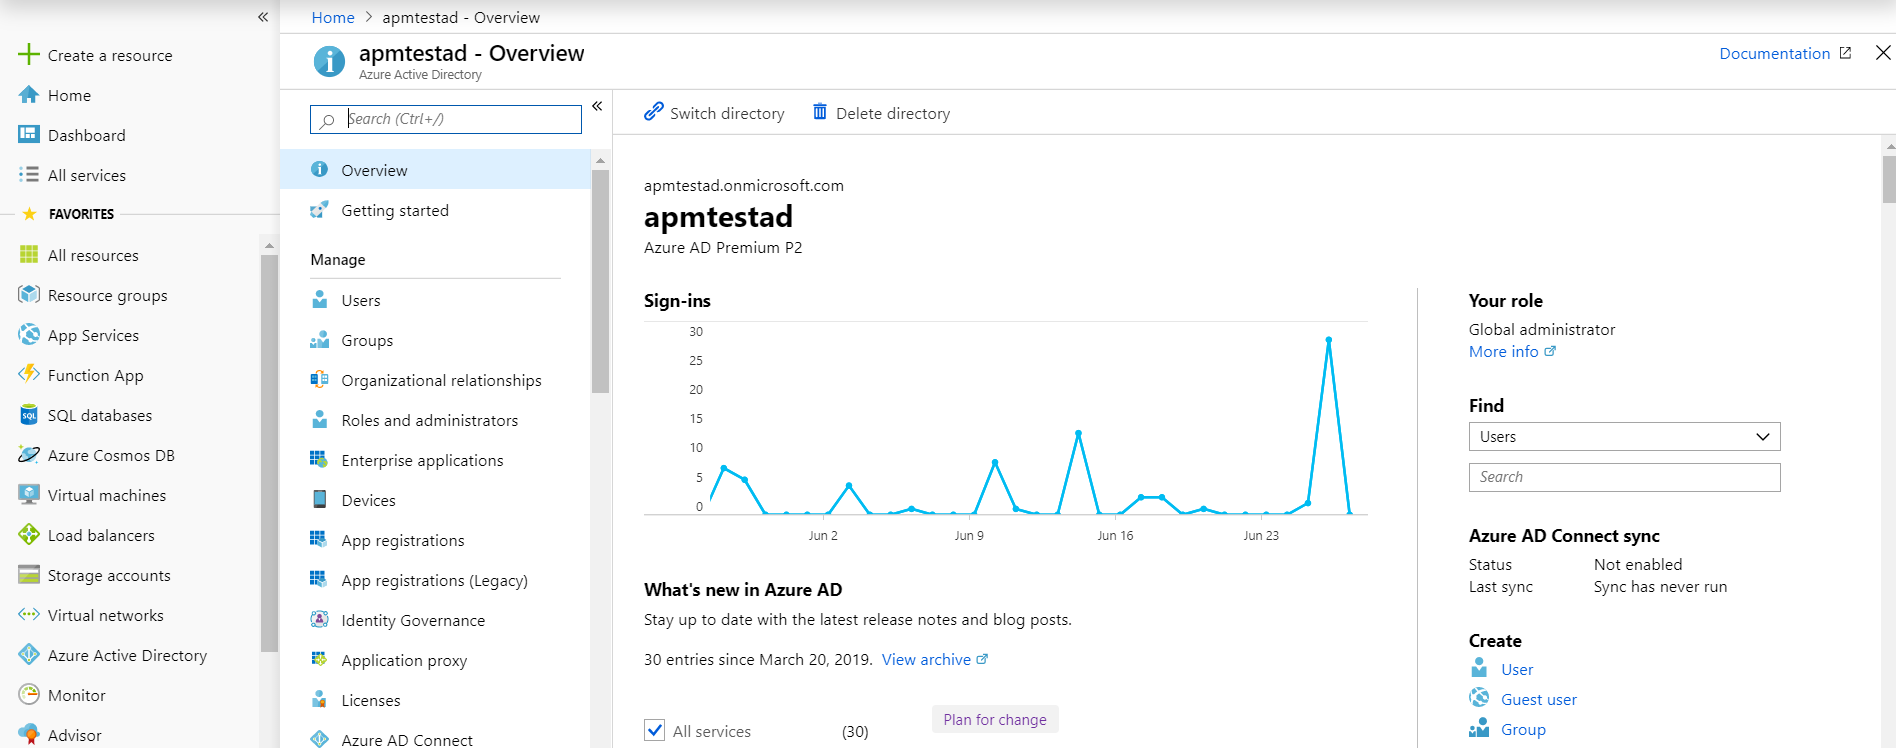Image resolution: width=1896 pixels, height=748 pixels.
Task: Click the Licenses icon under Manage
Action: (x=320, y=700)
